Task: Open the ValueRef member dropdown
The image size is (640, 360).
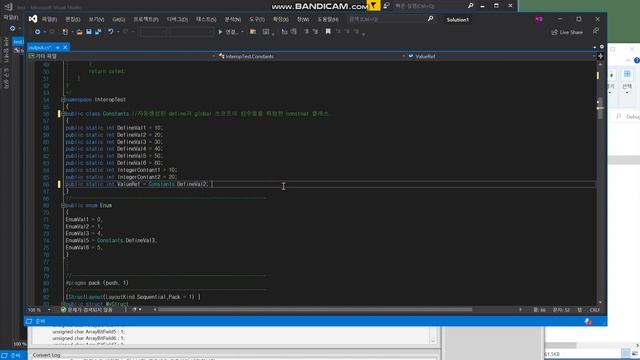Action: 502,56
